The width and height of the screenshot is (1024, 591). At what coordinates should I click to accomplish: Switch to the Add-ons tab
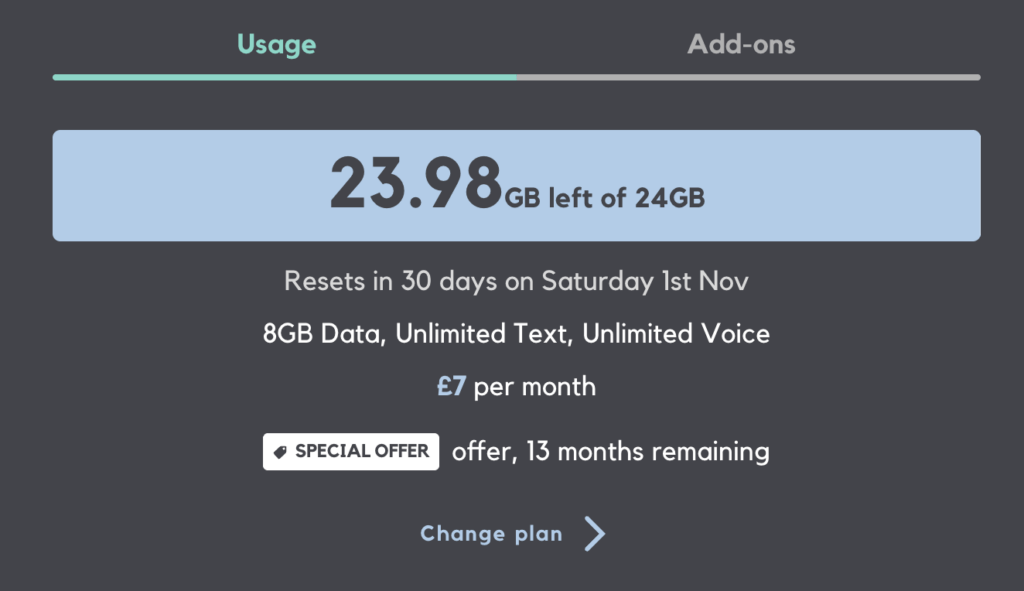[741, 44]
